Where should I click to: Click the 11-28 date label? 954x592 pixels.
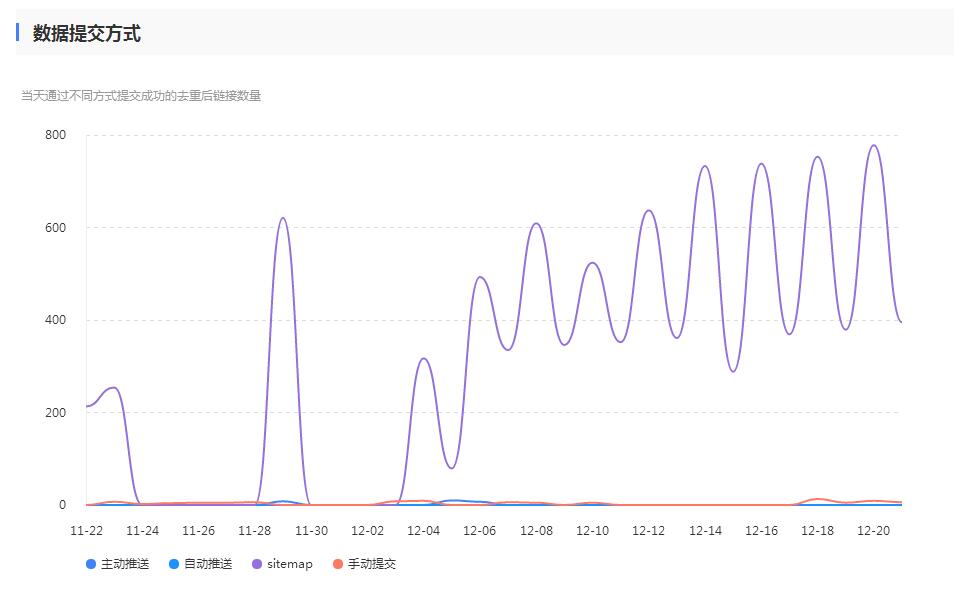click(x=254, y=531)
